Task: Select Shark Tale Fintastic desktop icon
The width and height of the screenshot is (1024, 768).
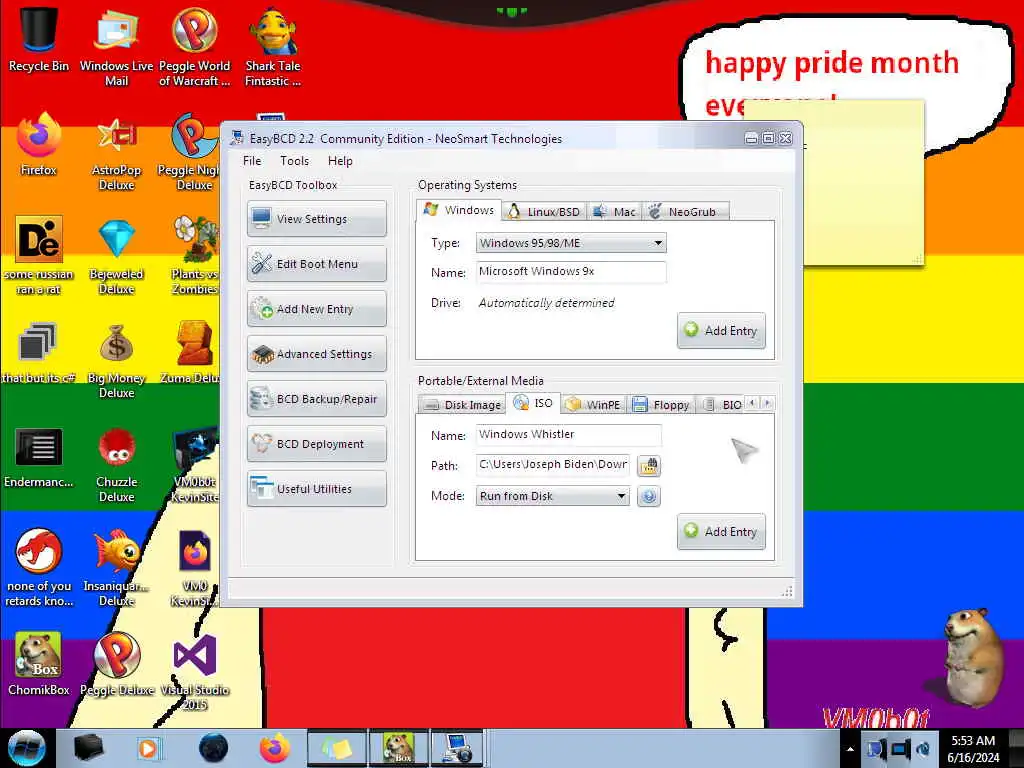Action: (273, 46)
